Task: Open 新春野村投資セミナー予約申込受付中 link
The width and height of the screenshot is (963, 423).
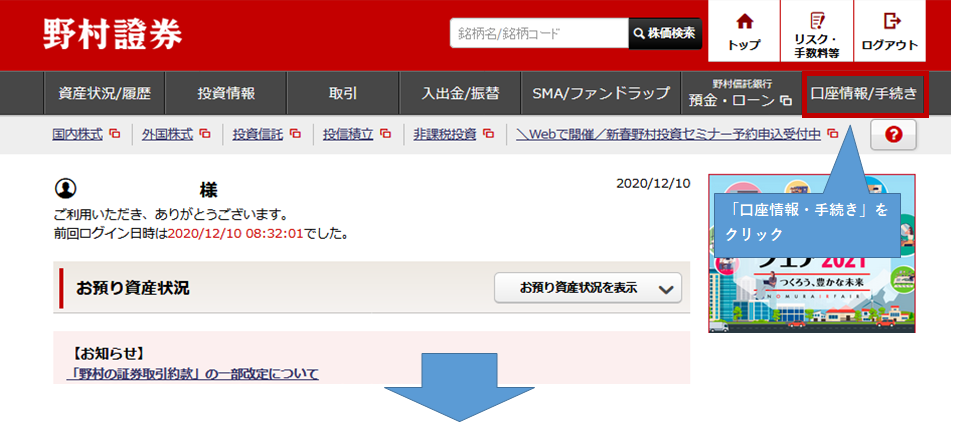Action: pos(668,134)
